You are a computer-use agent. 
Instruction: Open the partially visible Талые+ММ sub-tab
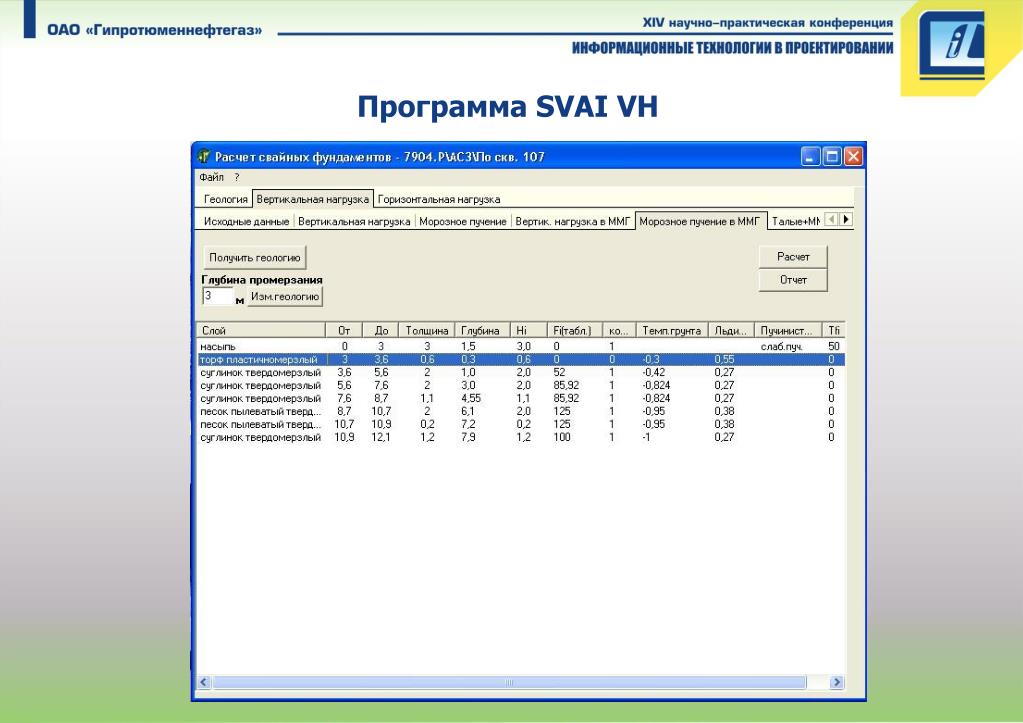coord(795,222)
